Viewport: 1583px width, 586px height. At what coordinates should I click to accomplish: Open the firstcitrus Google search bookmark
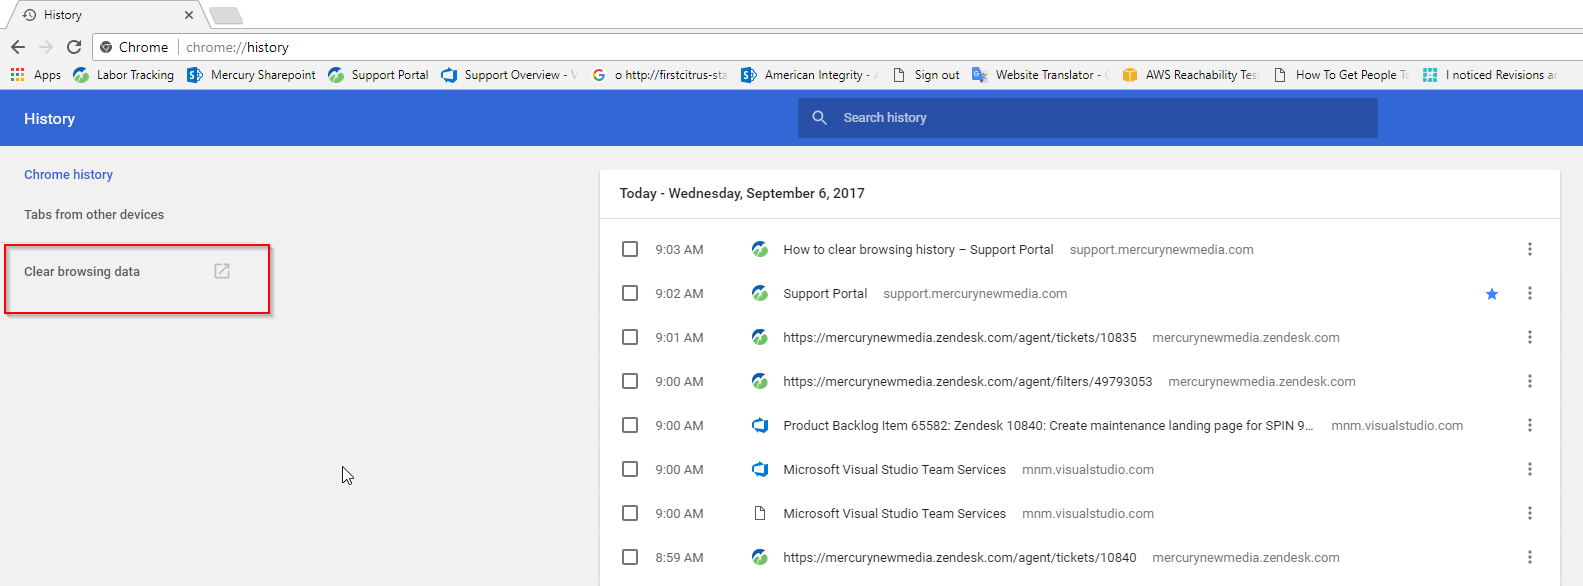(x=660, y=75)
